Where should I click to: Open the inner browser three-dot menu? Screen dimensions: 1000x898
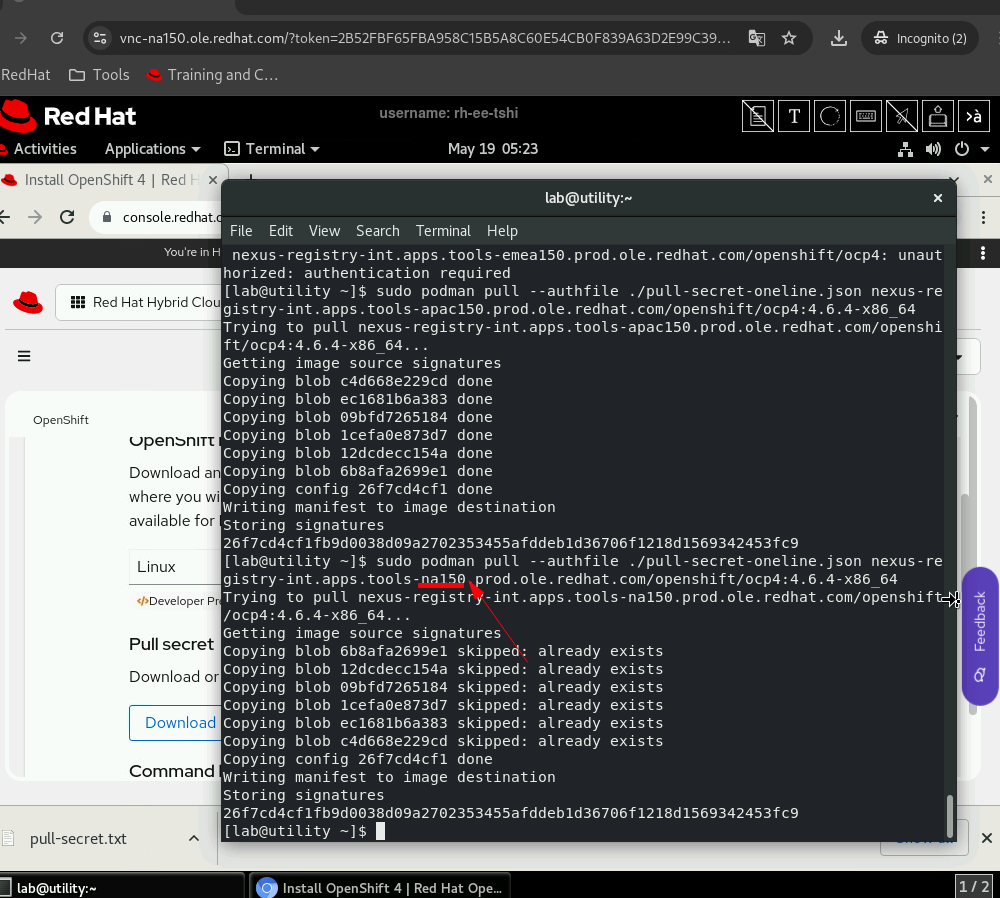(983, 217)
